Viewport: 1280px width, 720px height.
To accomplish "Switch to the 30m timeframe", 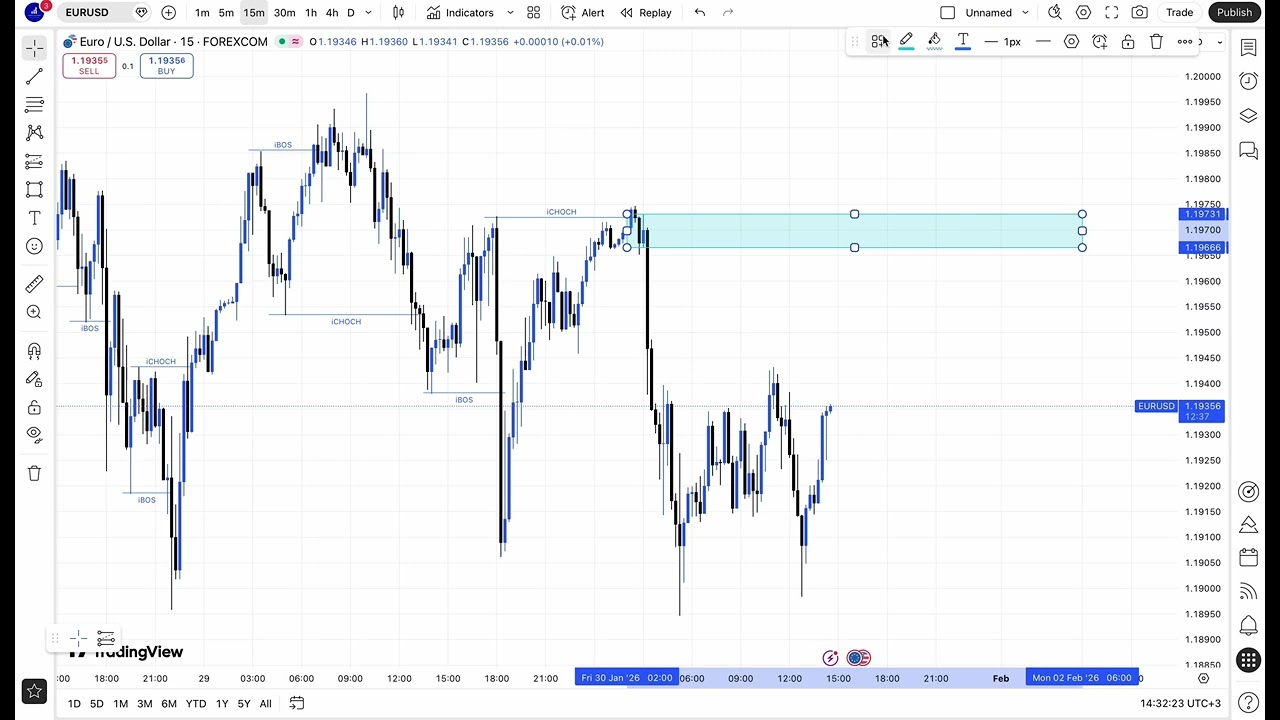I will coord(285,12).
